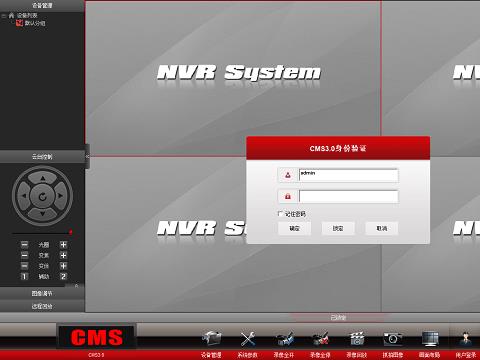Open user login person icon
The width and height of the screenshot is (480, 360).
(x=466, y=339)
